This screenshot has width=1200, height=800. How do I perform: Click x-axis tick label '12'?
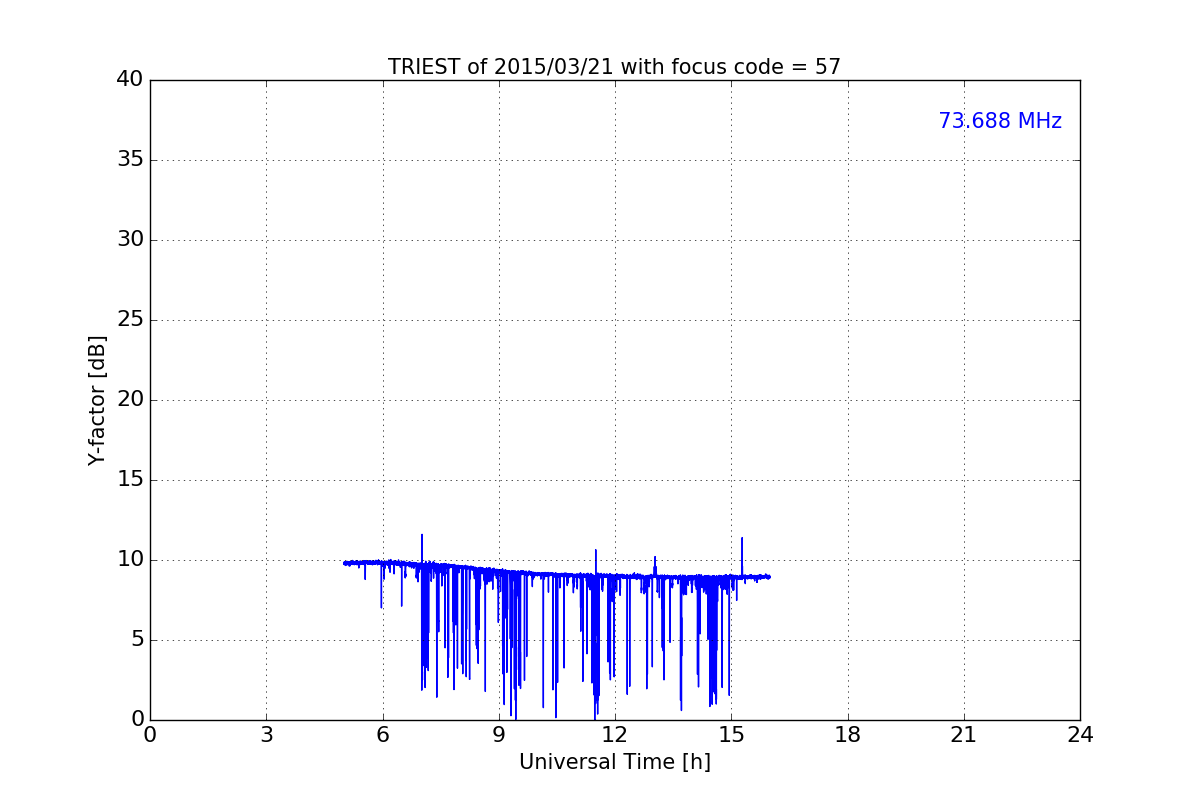(615, 735)
